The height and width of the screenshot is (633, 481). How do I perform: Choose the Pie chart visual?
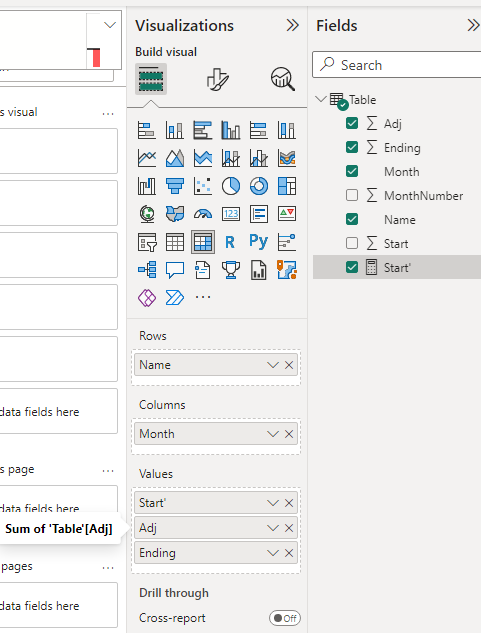pos(231,186)
